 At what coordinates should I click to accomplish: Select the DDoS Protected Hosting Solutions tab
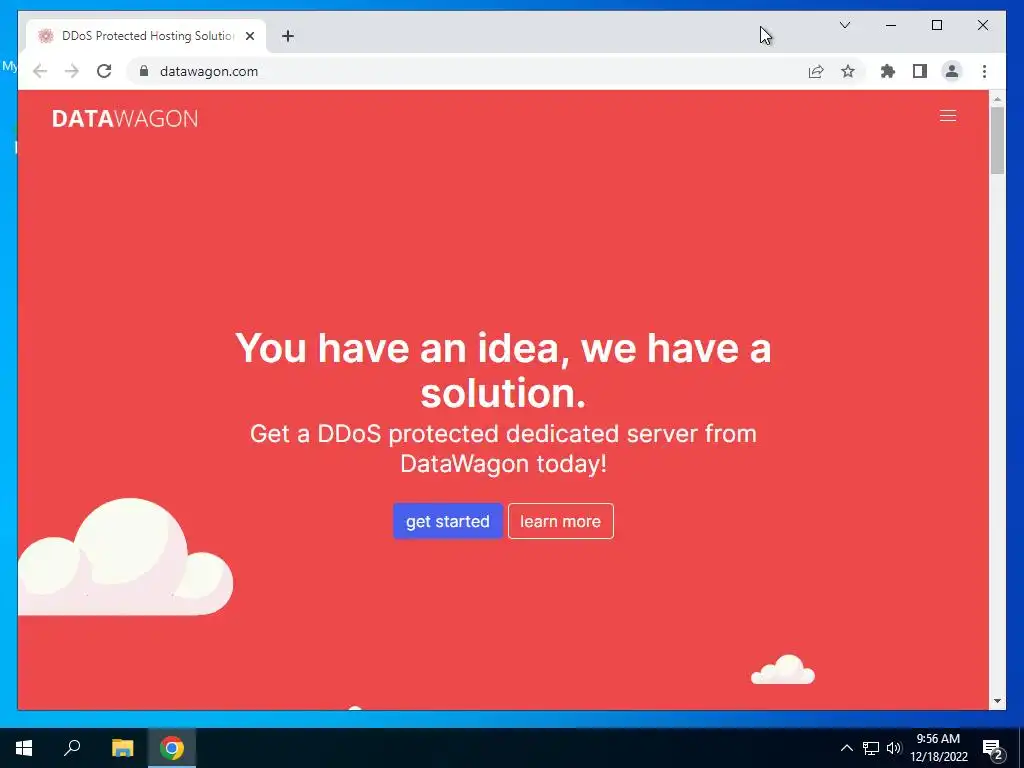[146, 36]
